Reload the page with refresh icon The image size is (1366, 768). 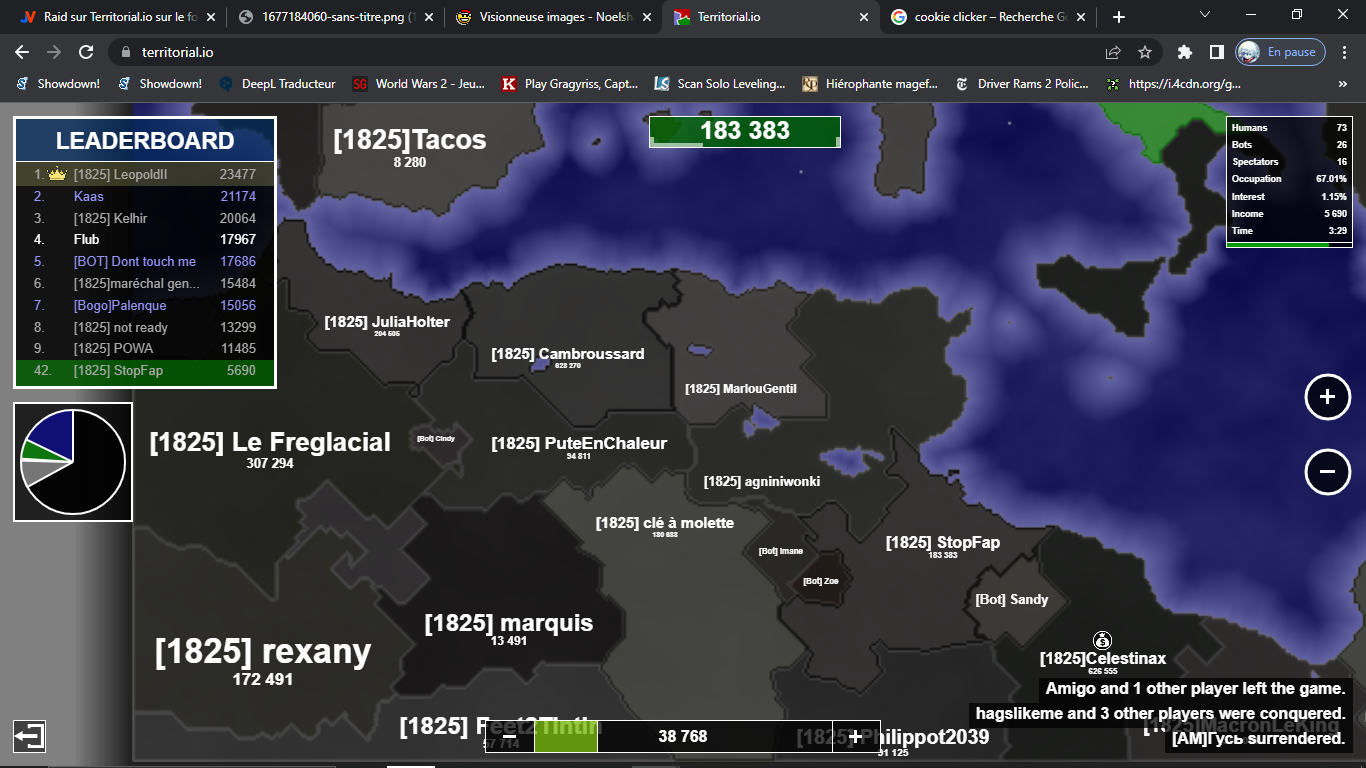86,52
